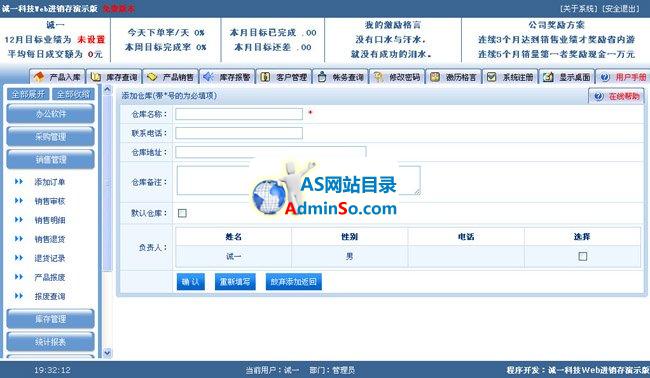Click the 客户管理 tab icon
This screenshot has height=378, width=650.
pos(265,77)
